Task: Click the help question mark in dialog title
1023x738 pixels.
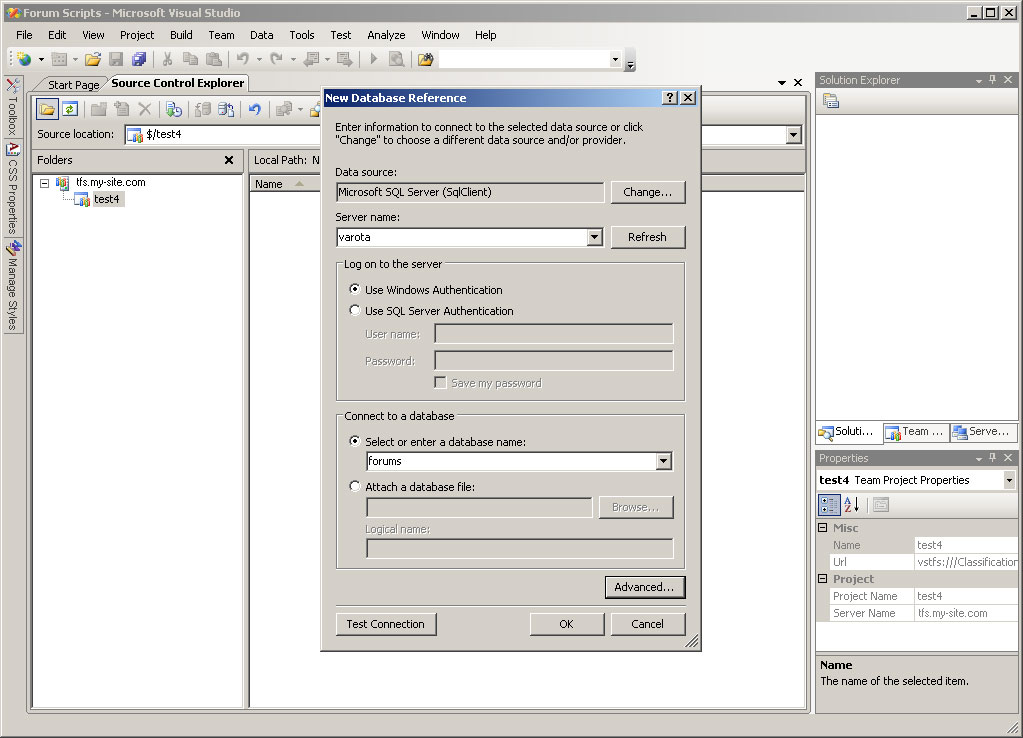Action: click(x=669, y=98)
